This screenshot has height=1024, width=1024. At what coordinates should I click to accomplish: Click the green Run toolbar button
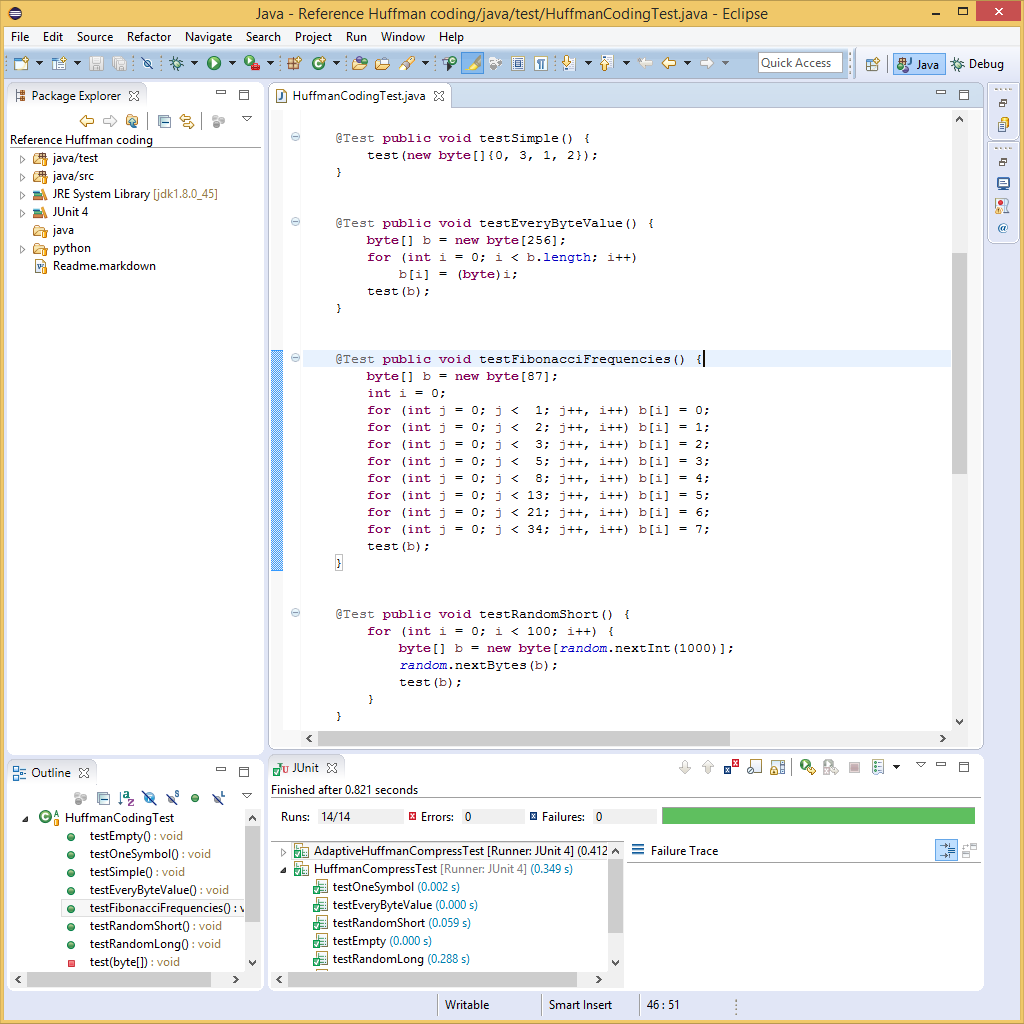pyautogui.click(x=214, y=63)
